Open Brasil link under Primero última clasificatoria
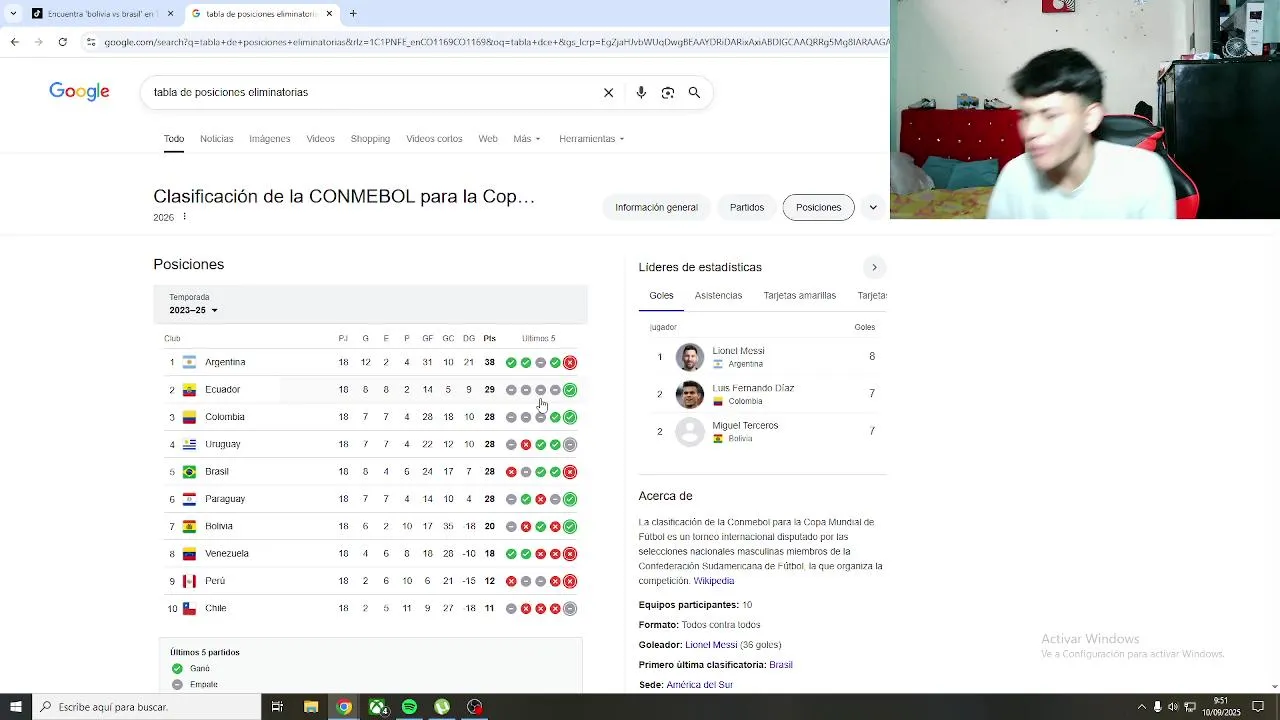1280x720 pixels. (781, 665)
